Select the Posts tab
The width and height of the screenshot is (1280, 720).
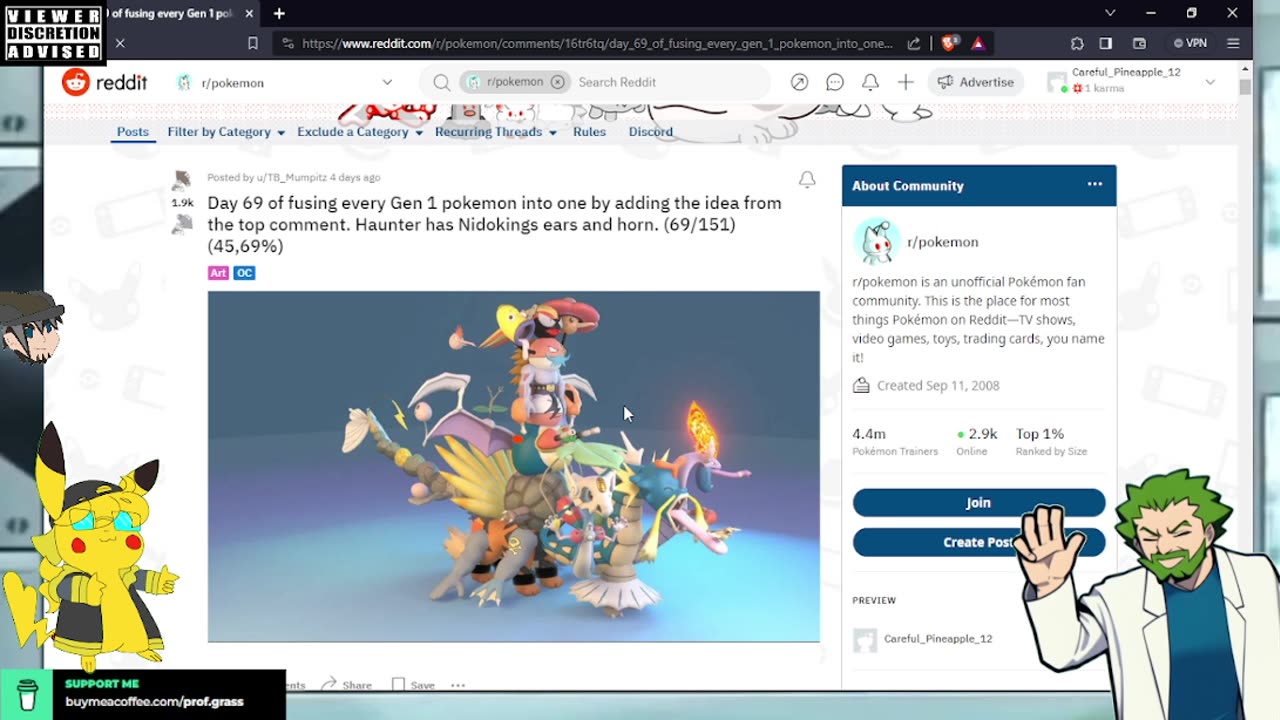[x=132, y=132]
